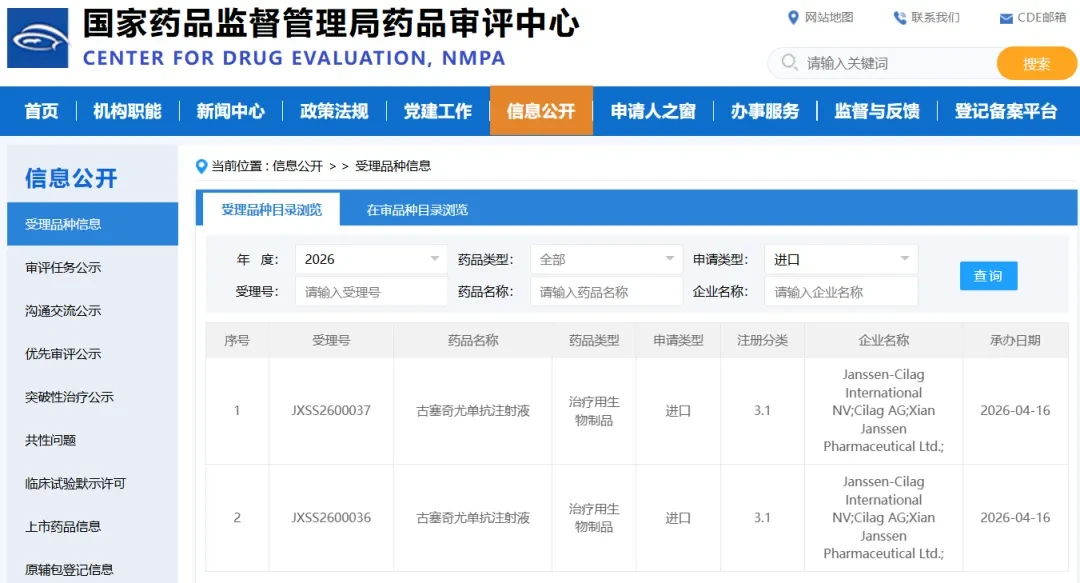Image resolution: width=1080 pixels, height=583 pixels.
Task: Open 政策法规 navigation item
Action: coord(334,111)
